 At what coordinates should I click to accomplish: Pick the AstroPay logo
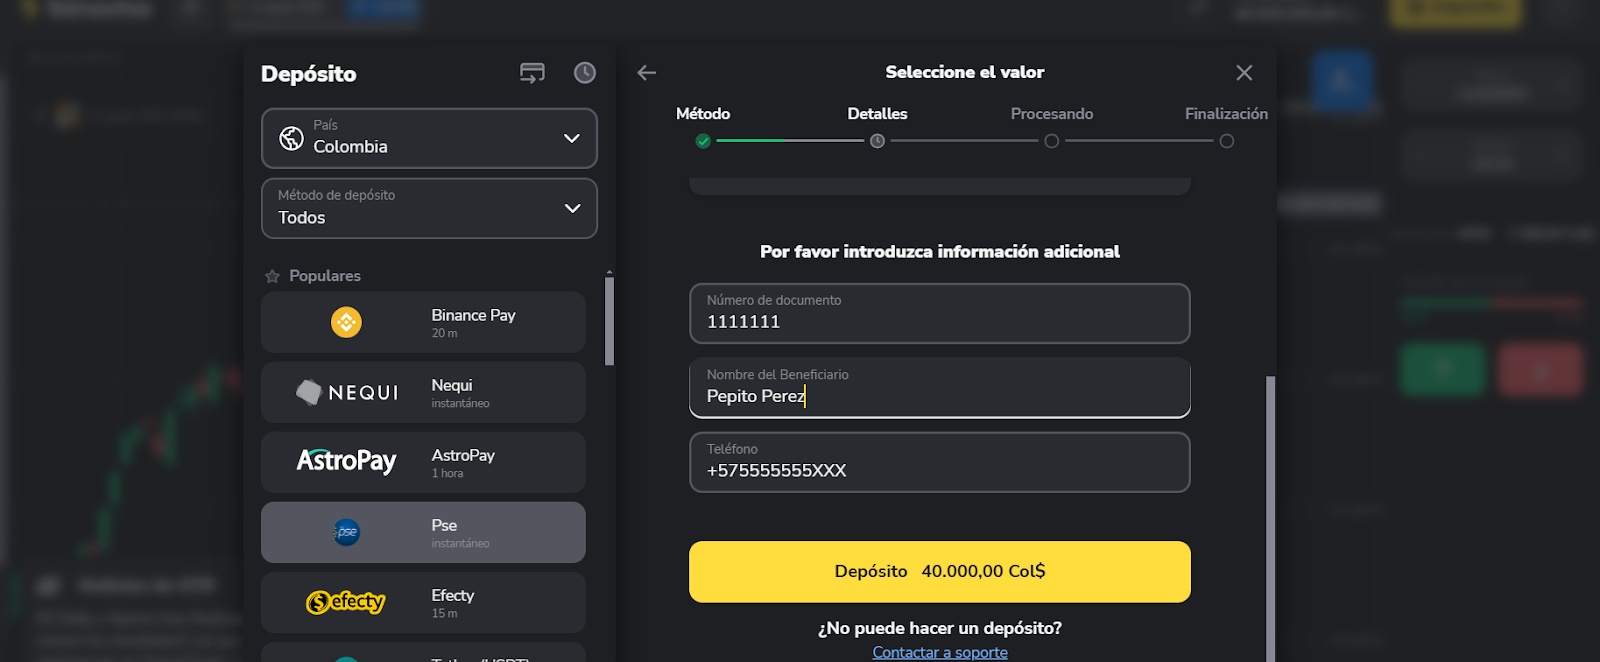[346, 461]
